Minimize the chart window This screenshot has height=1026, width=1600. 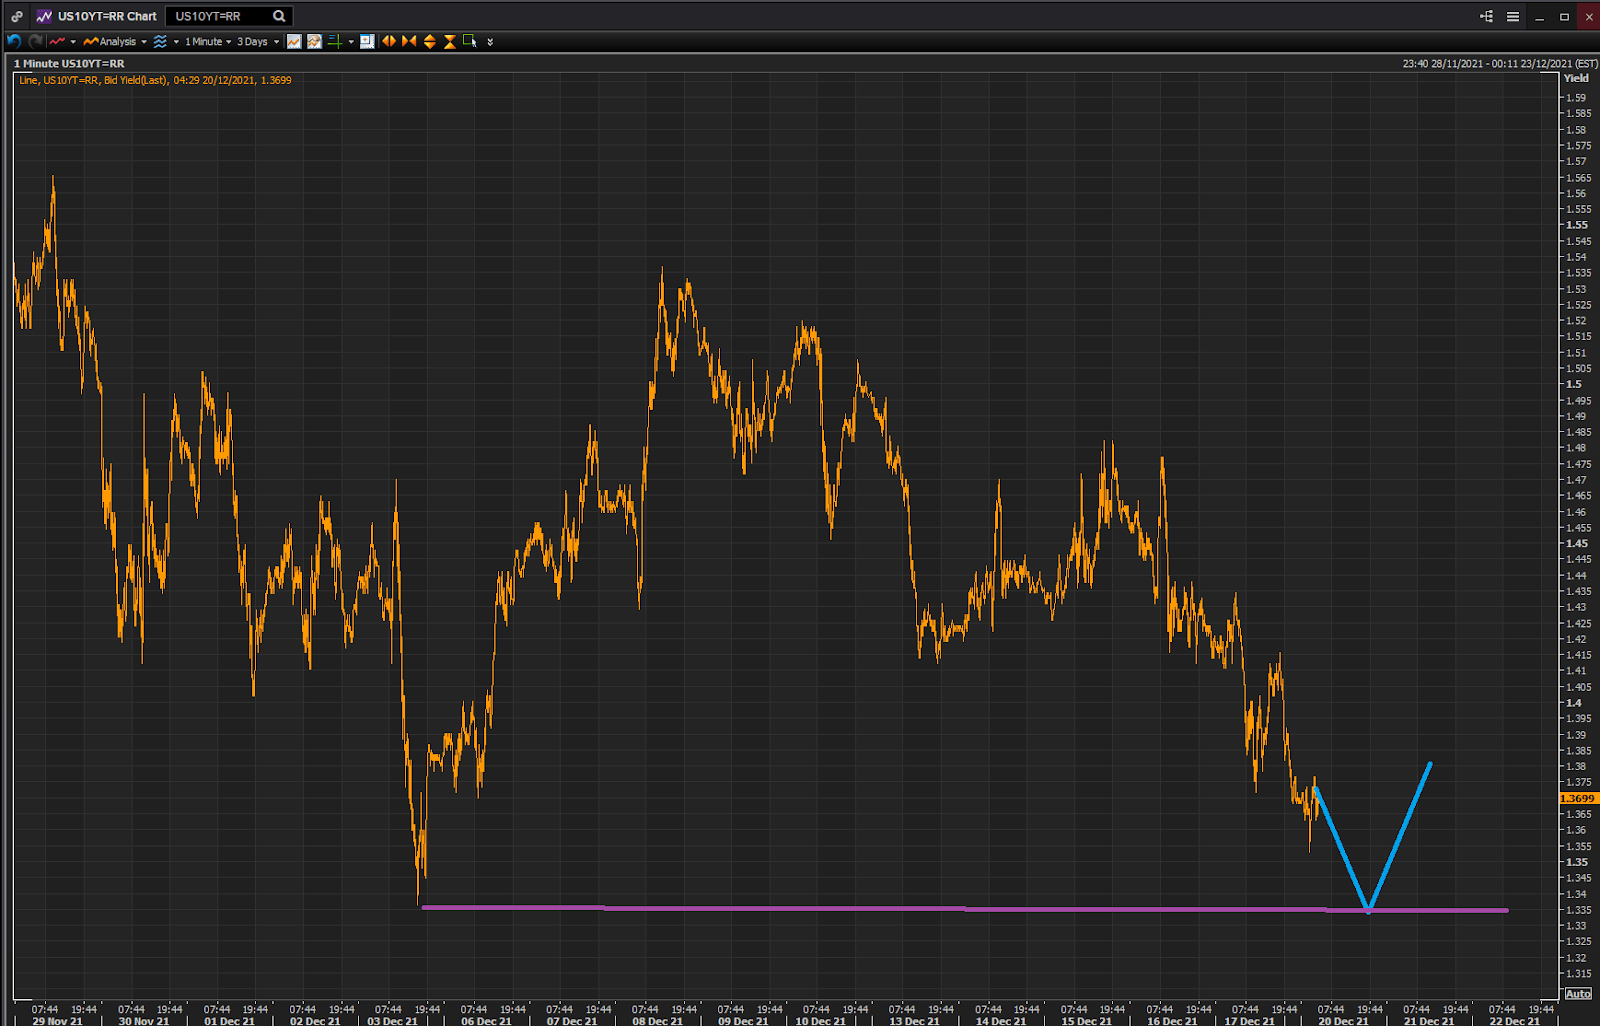[1539, 17]
